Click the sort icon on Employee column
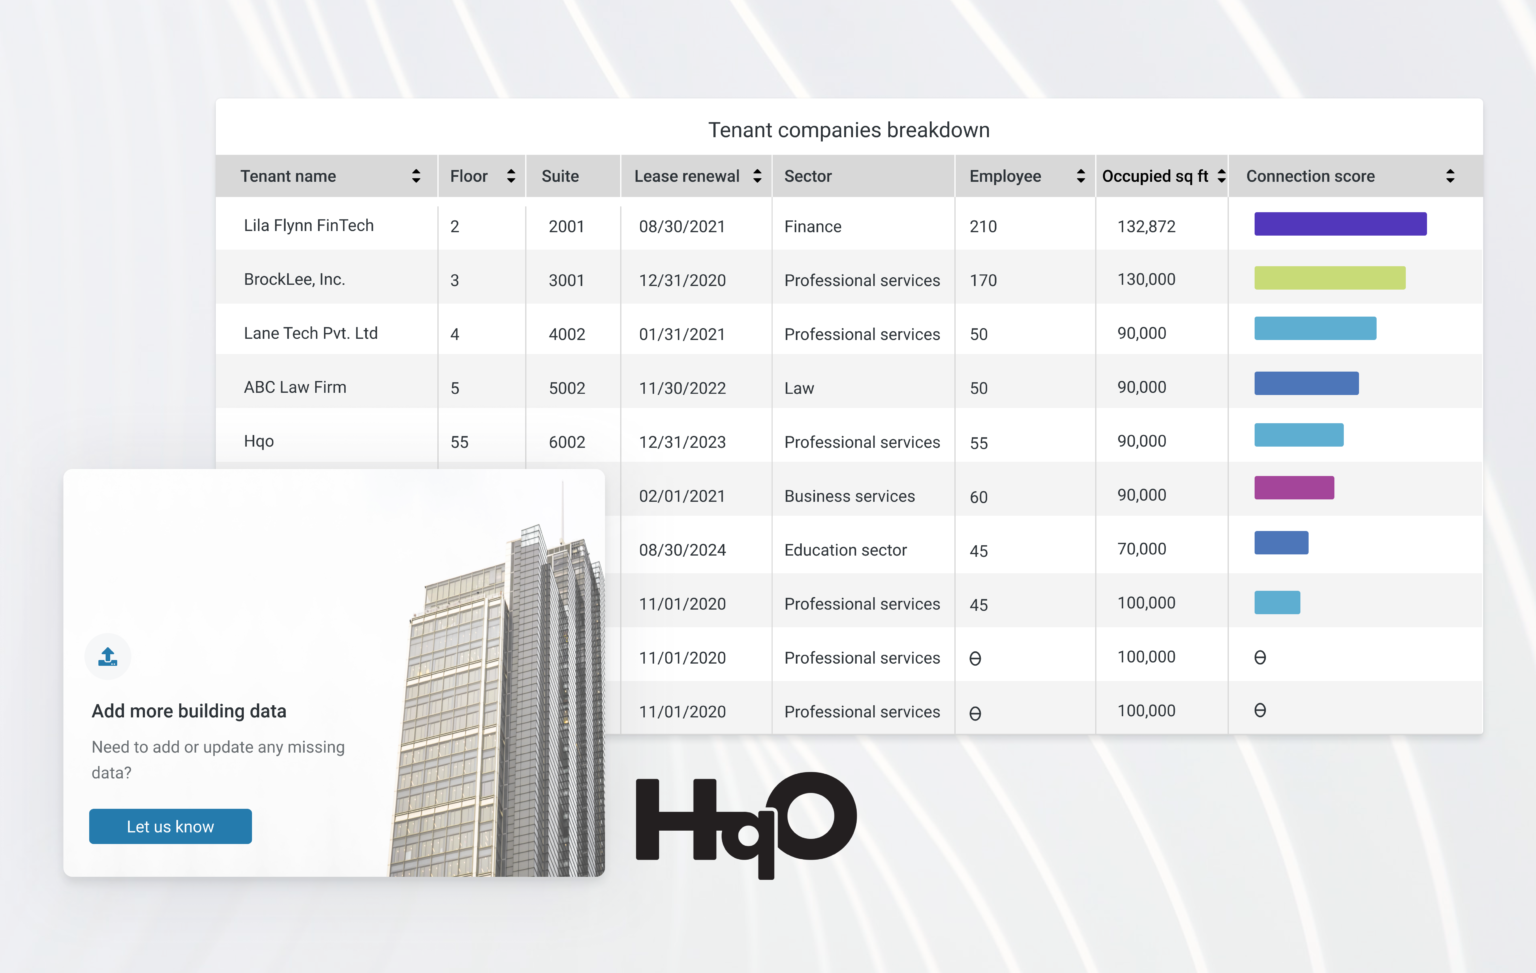Screen dimensions: 1536x973 pyautogui.click(x=1080, y=175)
